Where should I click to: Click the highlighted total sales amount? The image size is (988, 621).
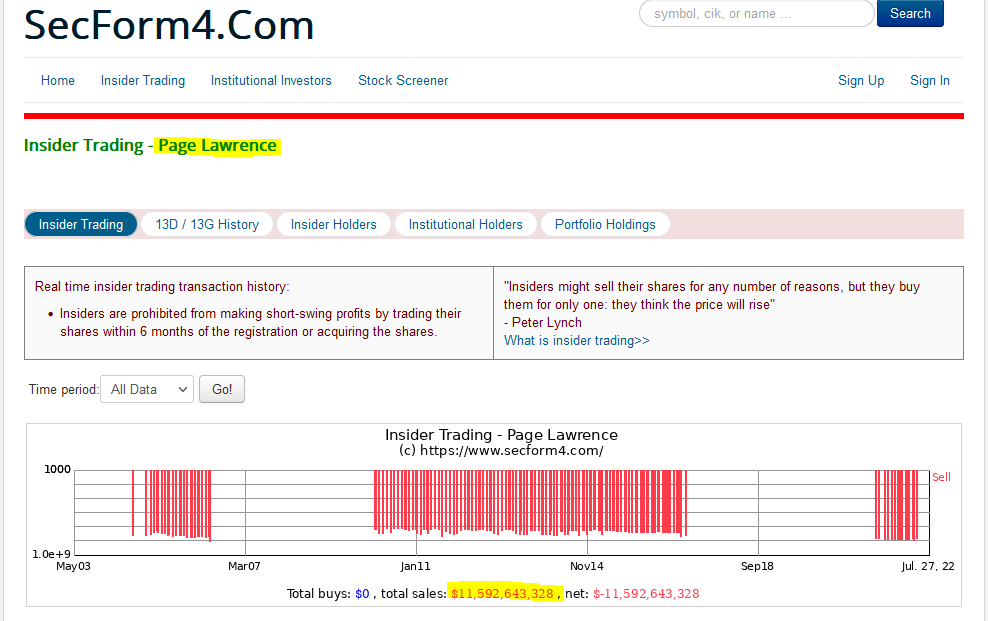(502, 594)
